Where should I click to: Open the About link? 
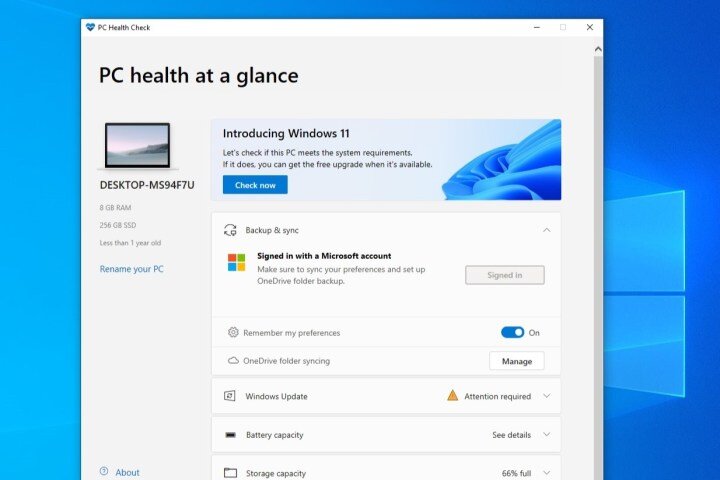[127, 472]
